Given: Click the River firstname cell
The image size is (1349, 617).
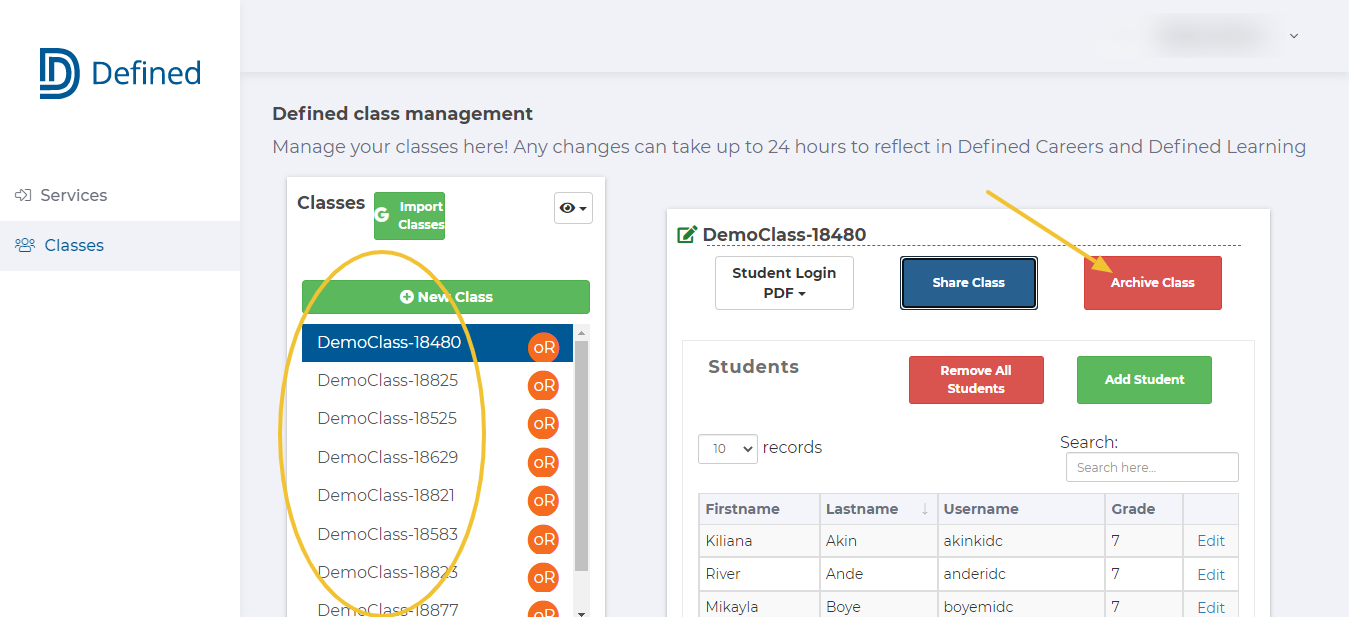Looking at the screenshot, I should (759, 575).
